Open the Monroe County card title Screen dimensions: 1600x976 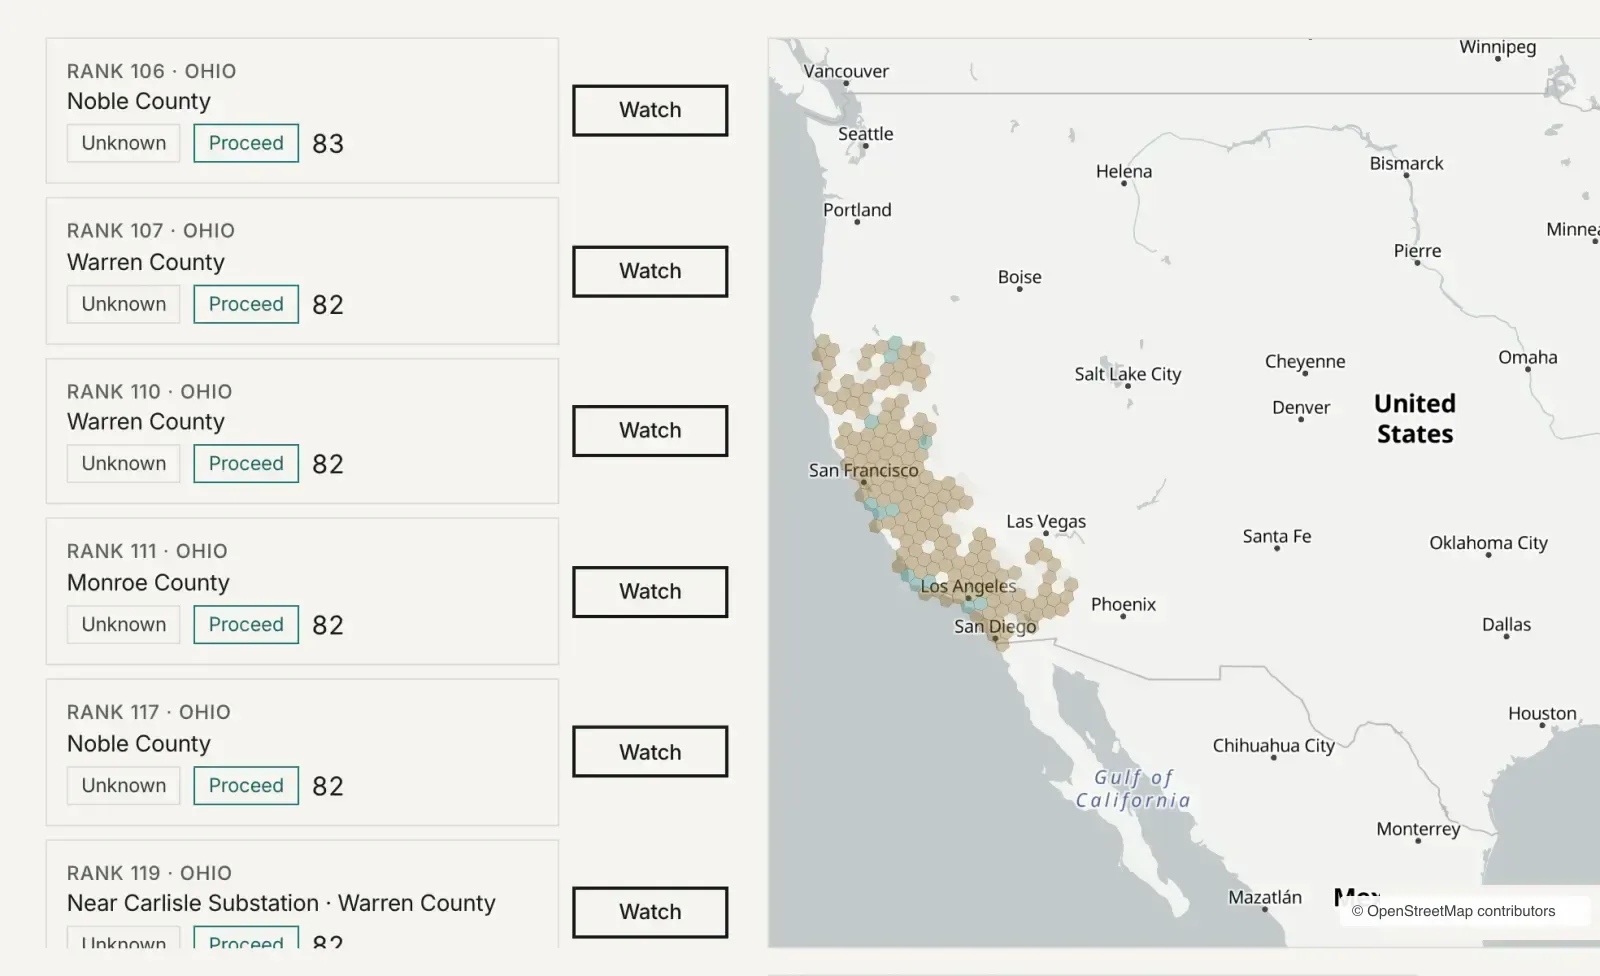click(x=148, y=582)
